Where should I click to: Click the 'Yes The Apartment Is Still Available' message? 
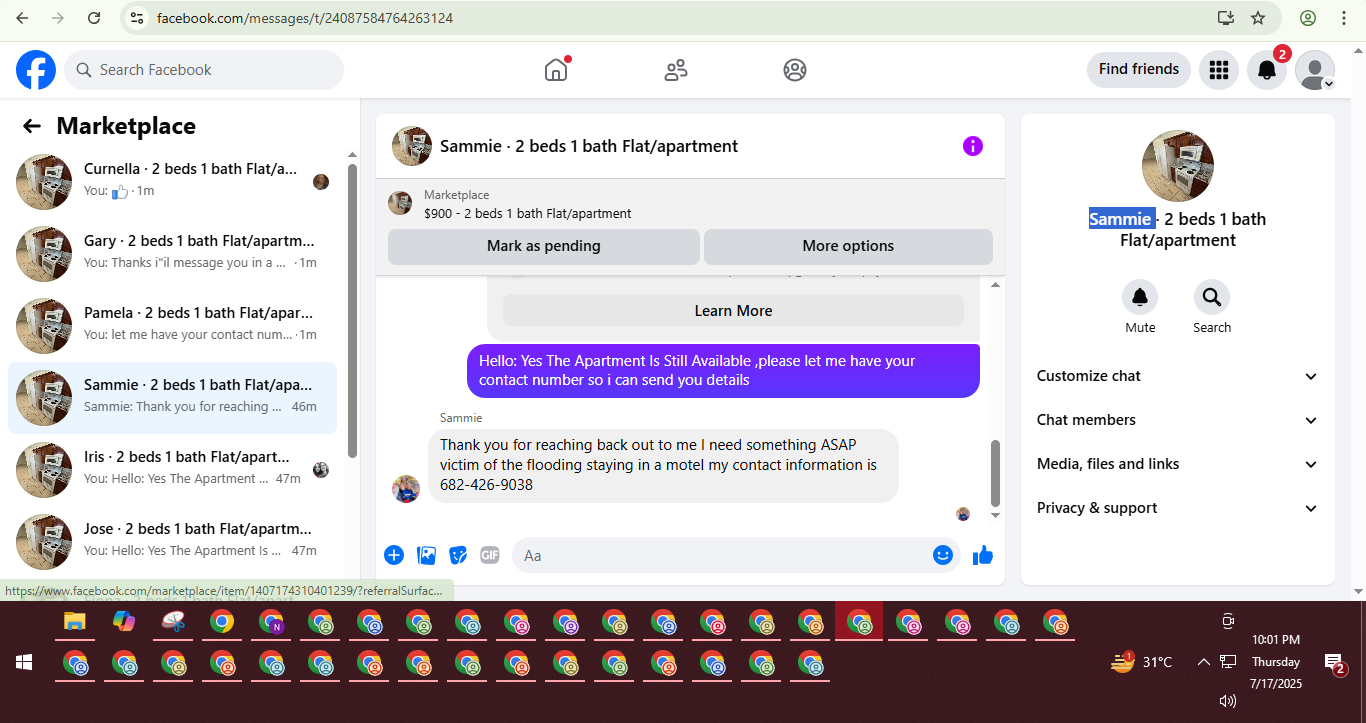coord(723,371)
